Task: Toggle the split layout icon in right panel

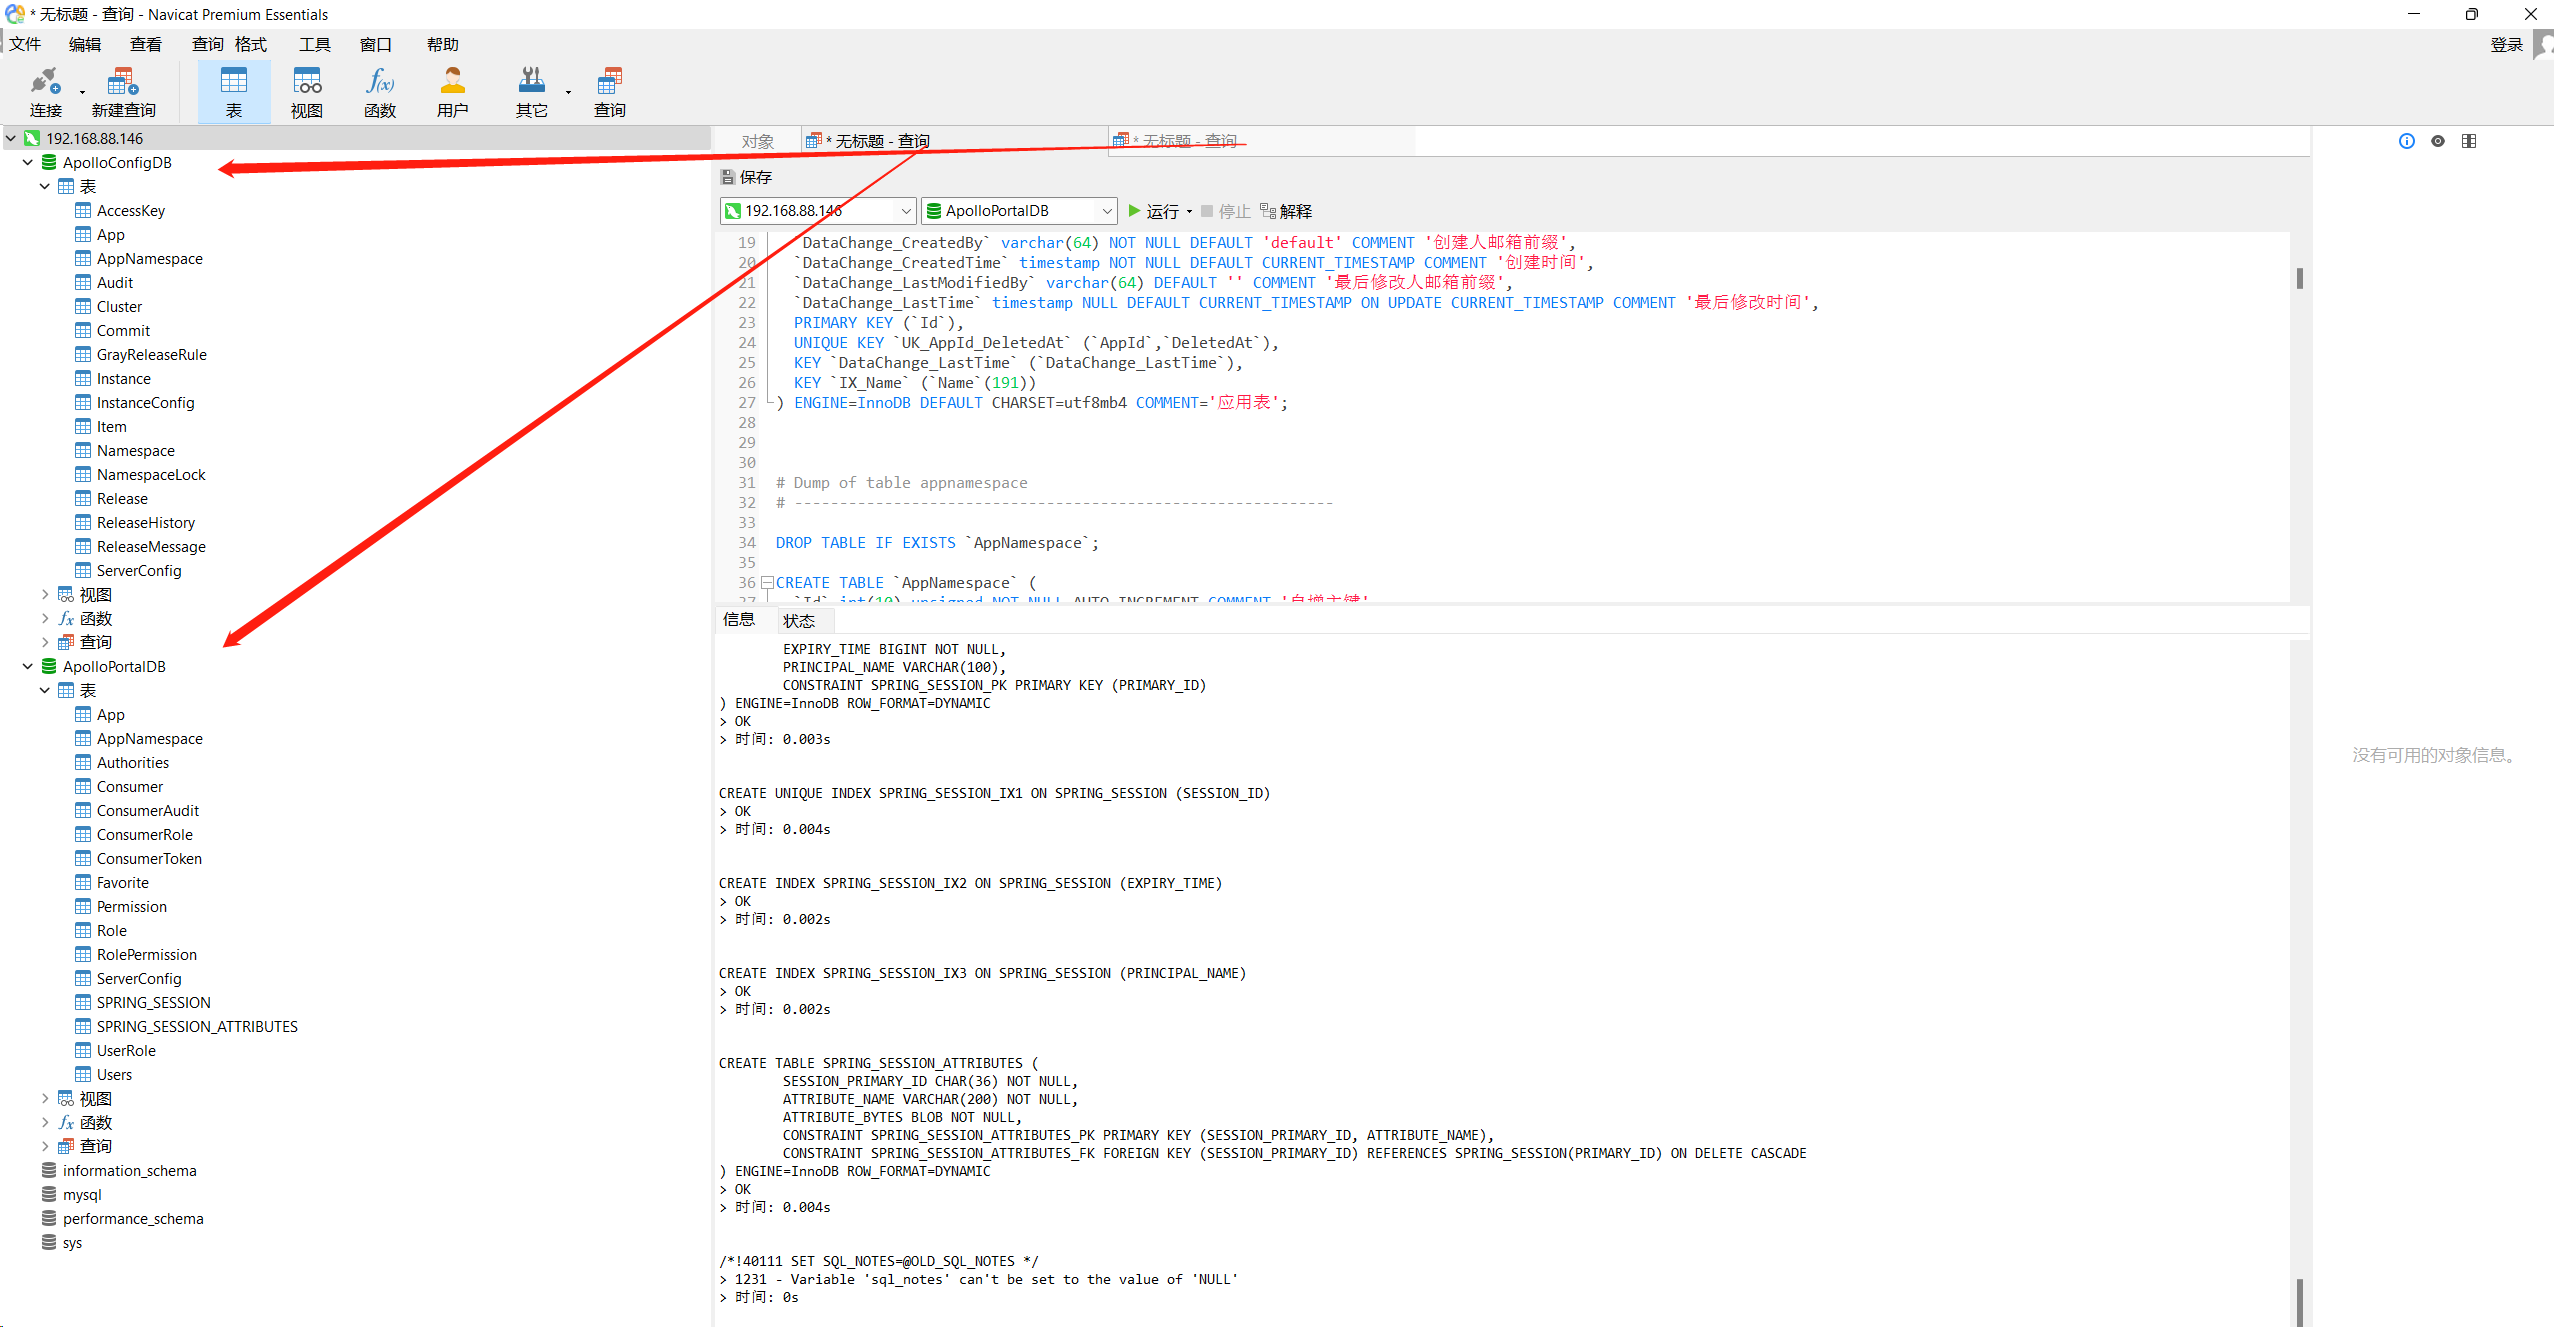Action: tap(2468, 141)
